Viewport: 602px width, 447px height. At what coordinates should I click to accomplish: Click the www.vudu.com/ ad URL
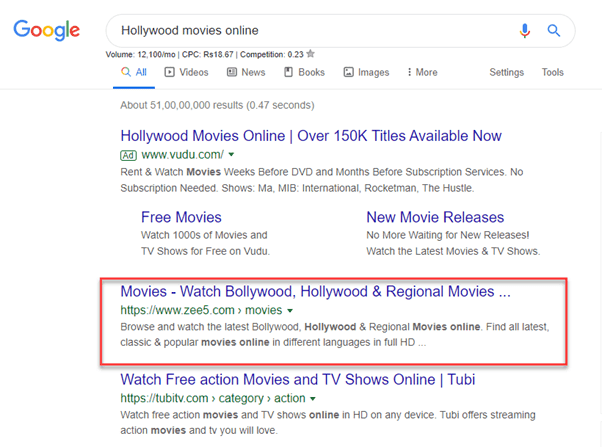182,155
